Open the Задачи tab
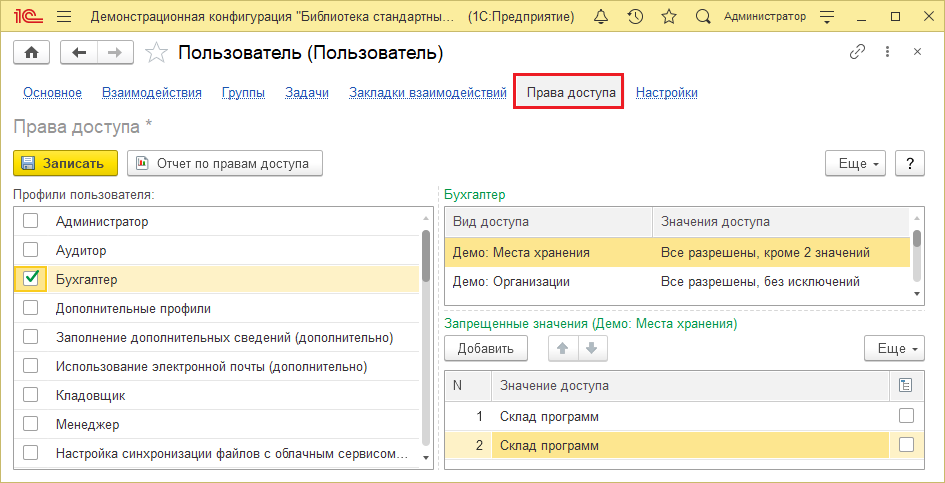 point(307,93)
